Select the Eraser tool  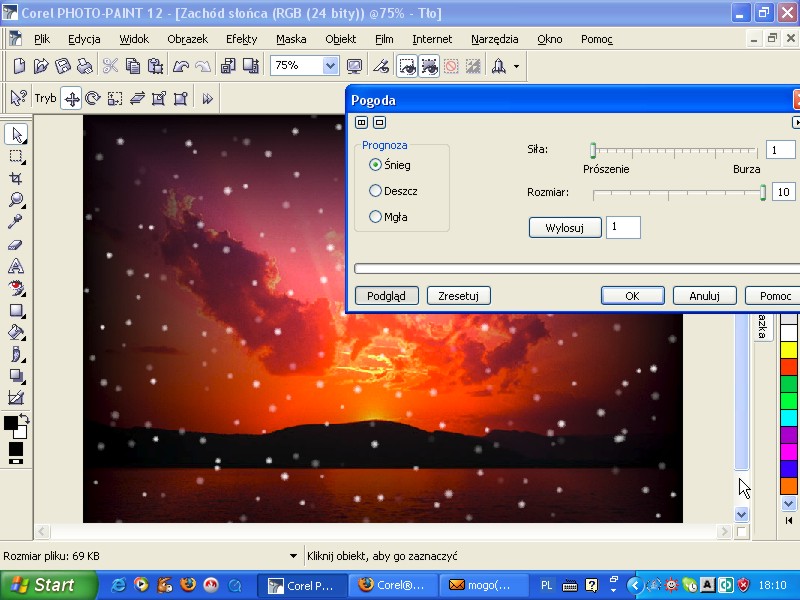tap(15, 244)
